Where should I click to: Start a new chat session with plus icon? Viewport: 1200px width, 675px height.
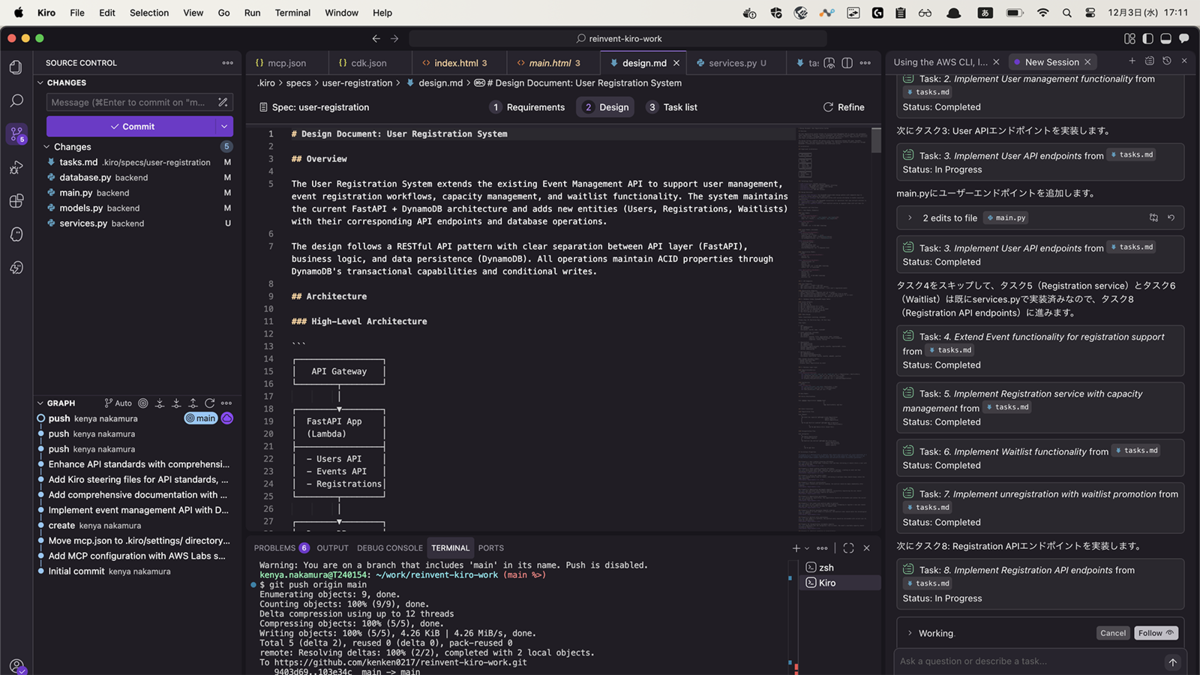[x=1132, y=61]
